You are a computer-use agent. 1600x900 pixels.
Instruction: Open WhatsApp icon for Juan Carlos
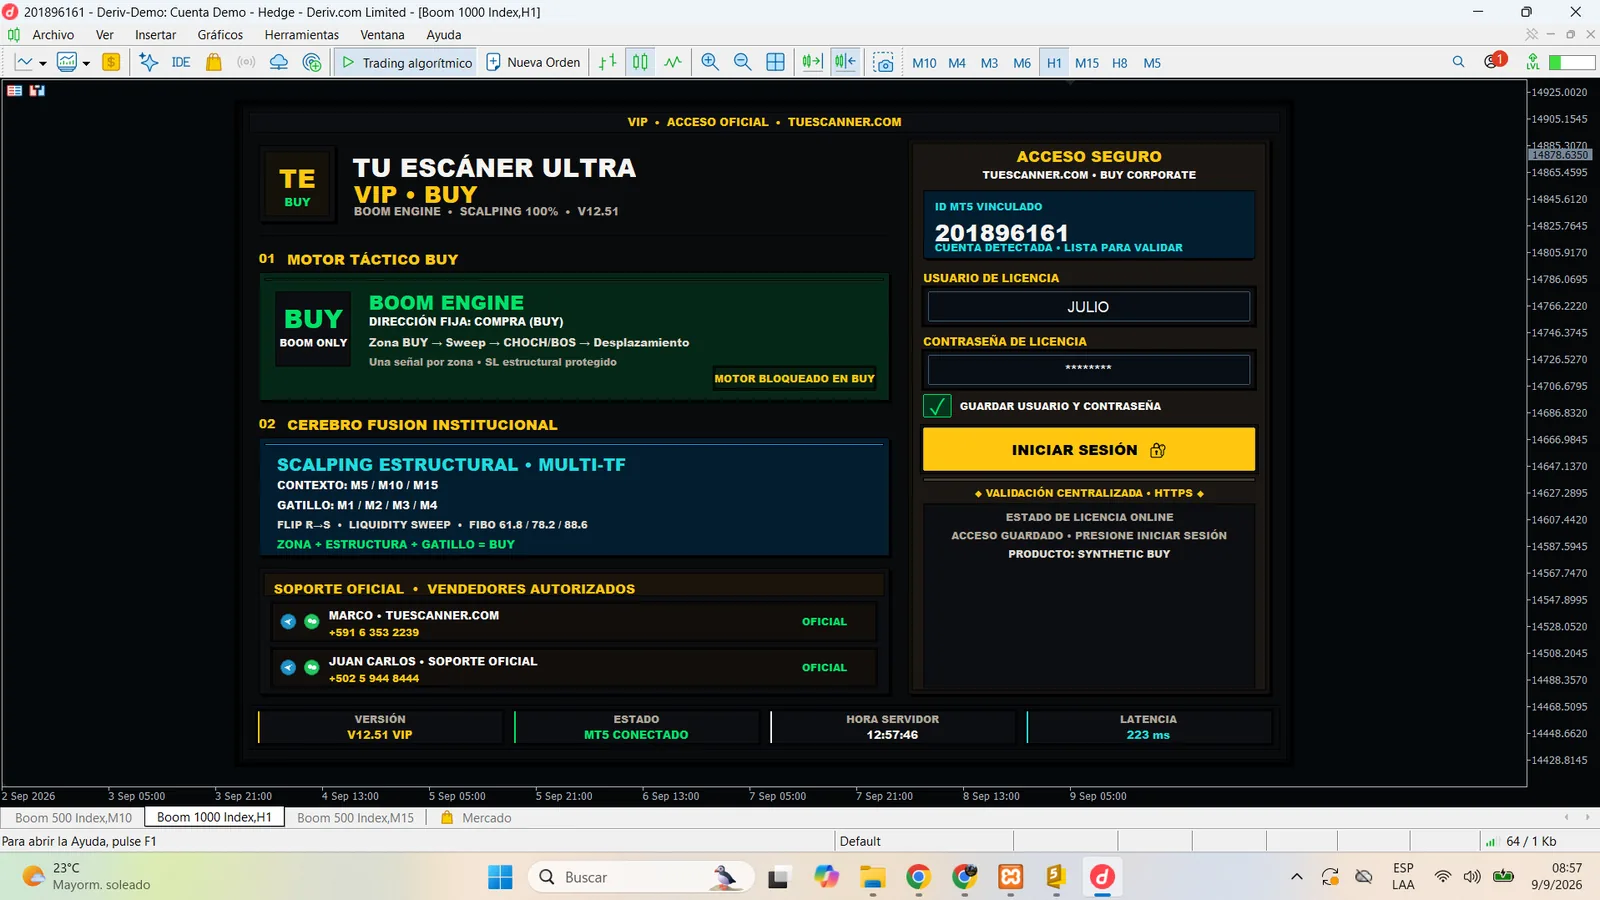pos(312,667)
